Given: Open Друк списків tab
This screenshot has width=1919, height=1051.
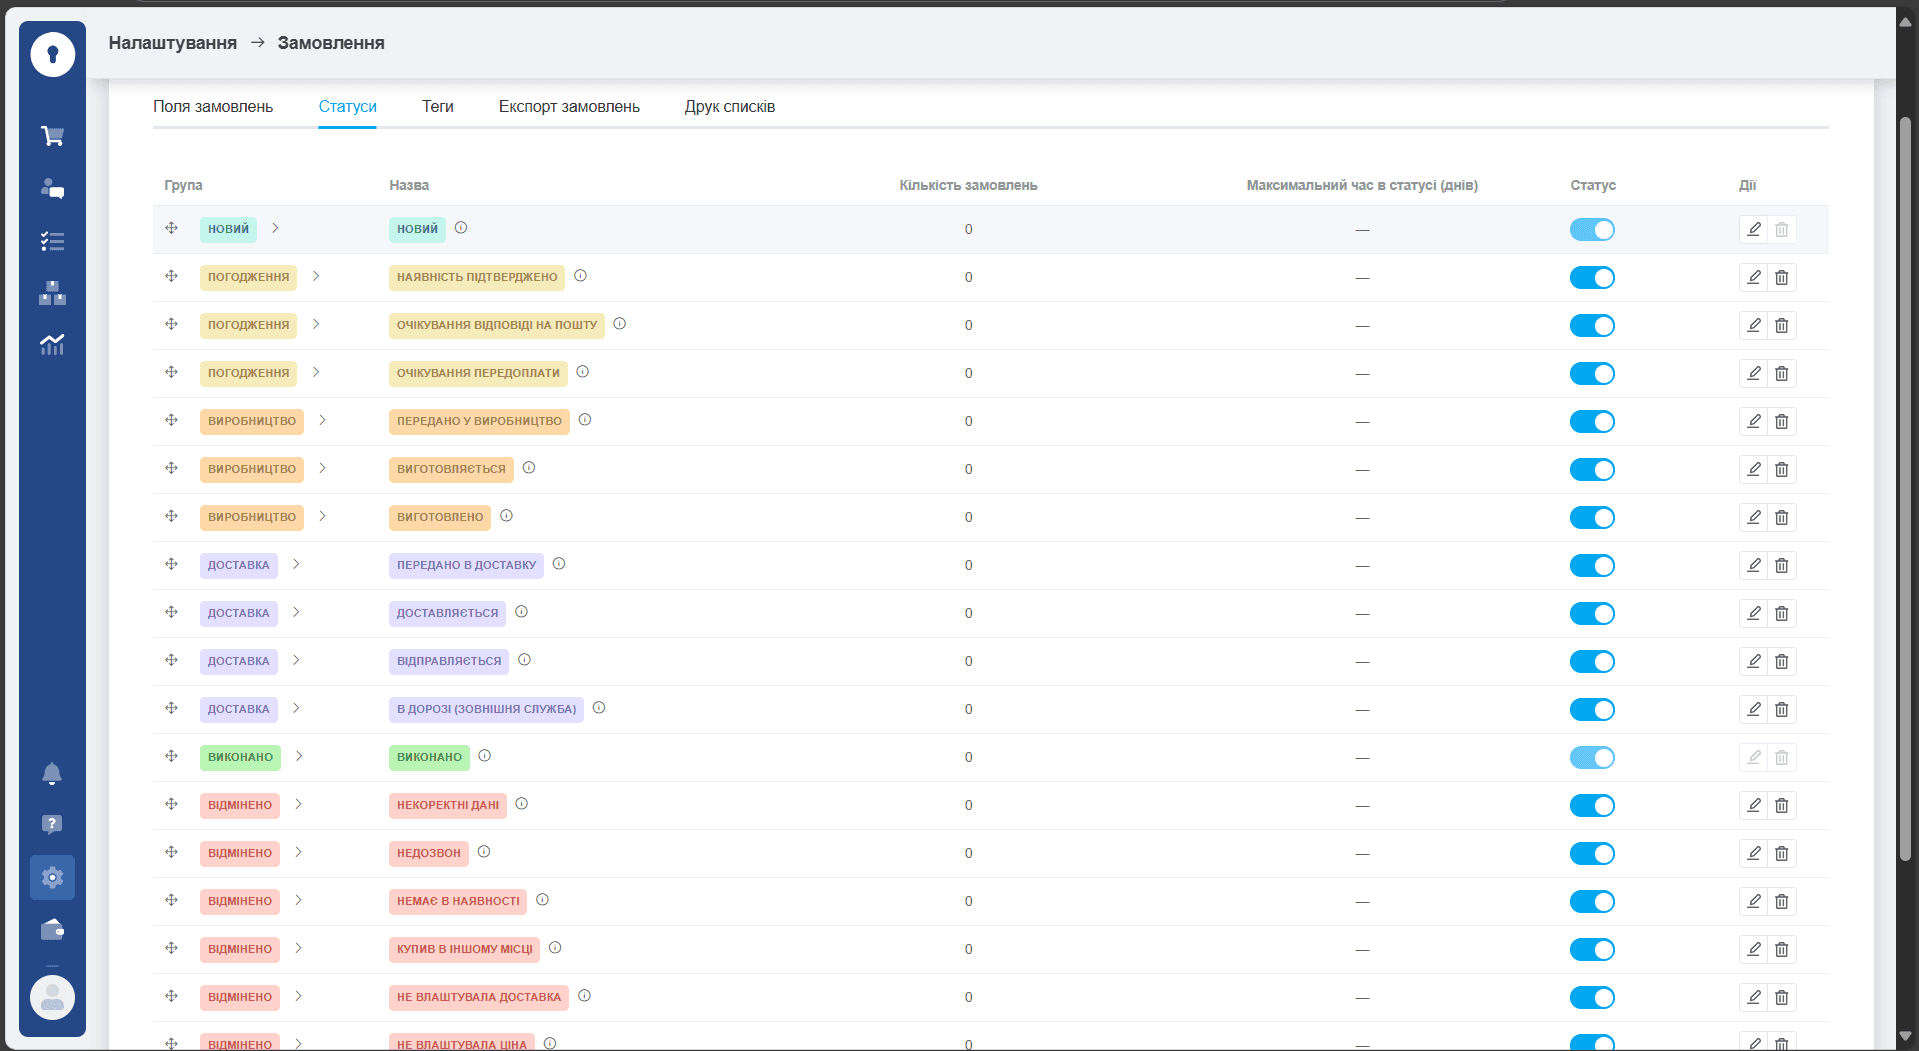Looking at the screenshot, I should tap(730, 106).
